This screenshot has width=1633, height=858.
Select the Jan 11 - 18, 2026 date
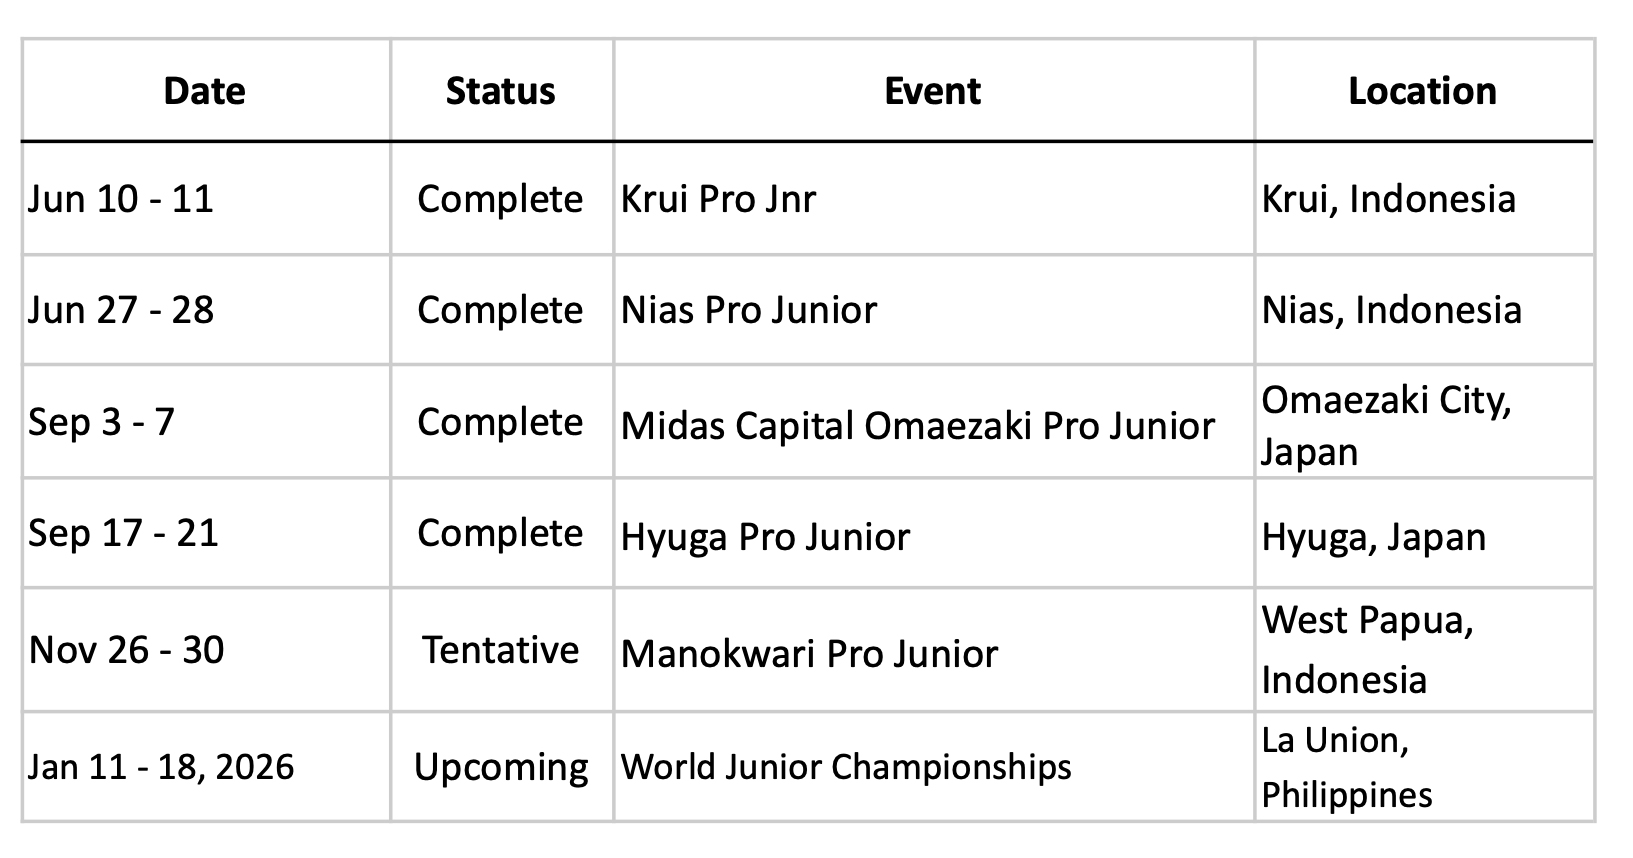(161, 767)
